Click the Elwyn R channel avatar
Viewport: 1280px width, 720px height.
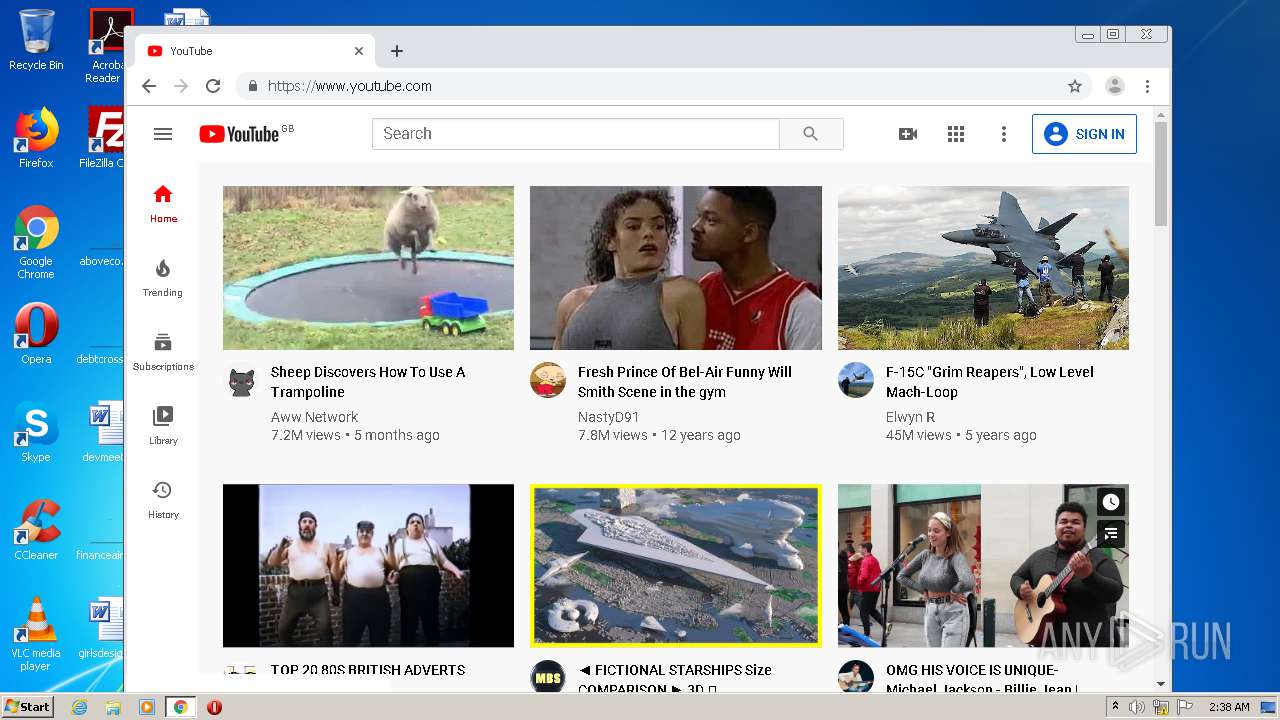click(x=856, y=380)
